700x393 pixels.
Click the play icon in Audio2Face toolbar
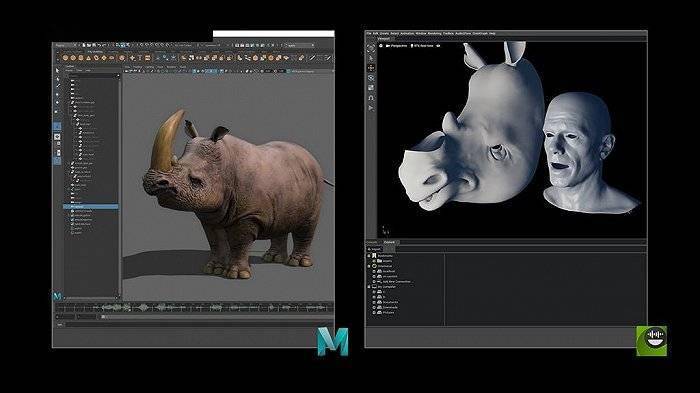click(x=371, y=108)
